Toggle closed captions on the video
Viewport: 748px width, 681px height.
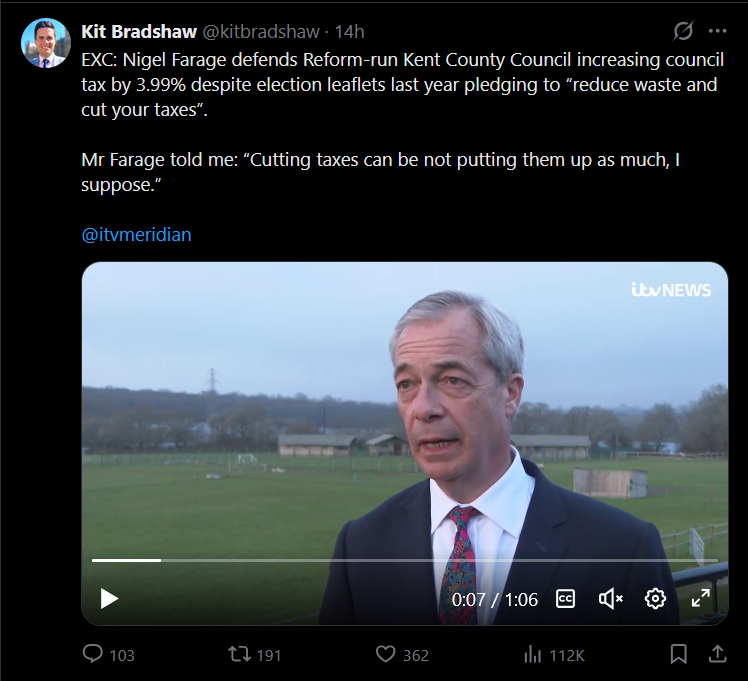pyautogui.click(x=565, y=599)
